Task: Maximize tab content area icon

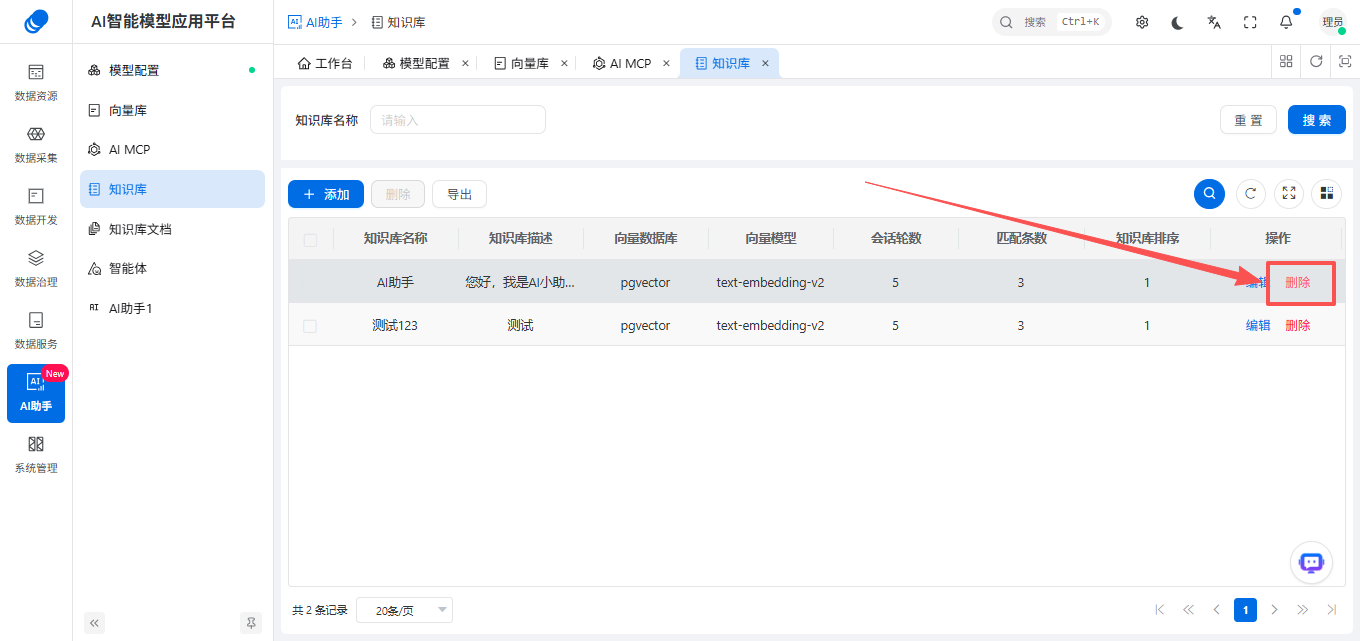Action: [x=1345, y=61]
